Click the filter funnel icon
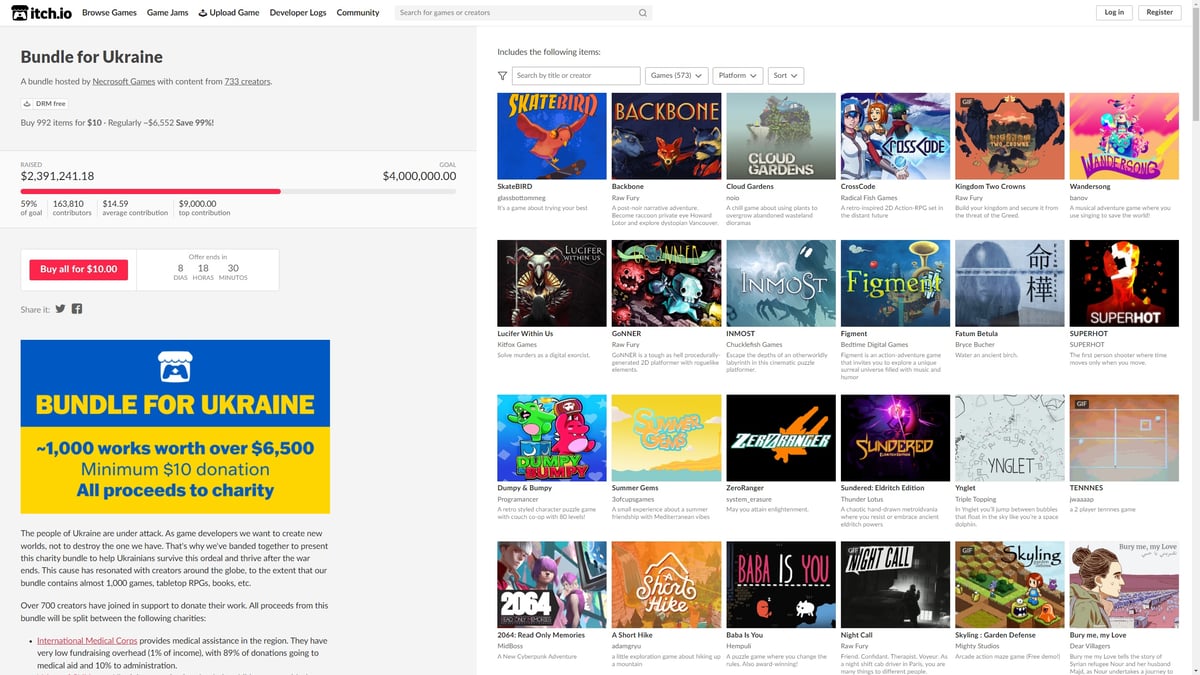The width and height of the screenshot is (1200, 675). click(x=502, y=76)
